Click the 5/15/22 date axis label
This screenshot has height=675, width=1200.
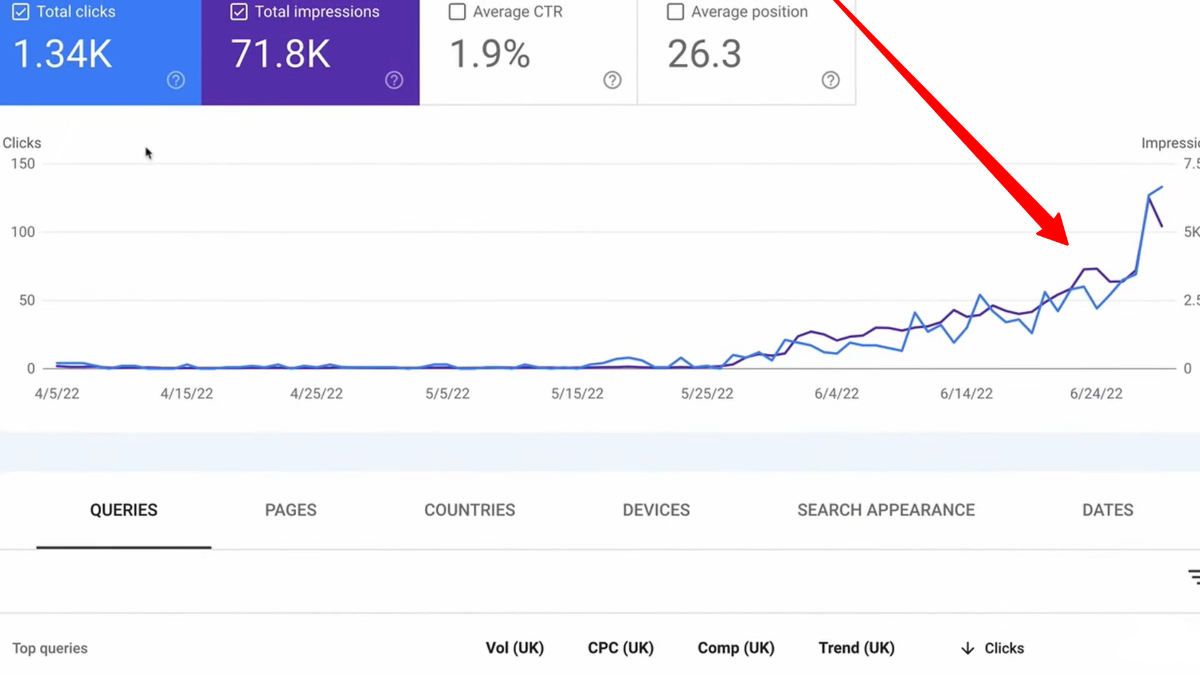click(577, 394)
